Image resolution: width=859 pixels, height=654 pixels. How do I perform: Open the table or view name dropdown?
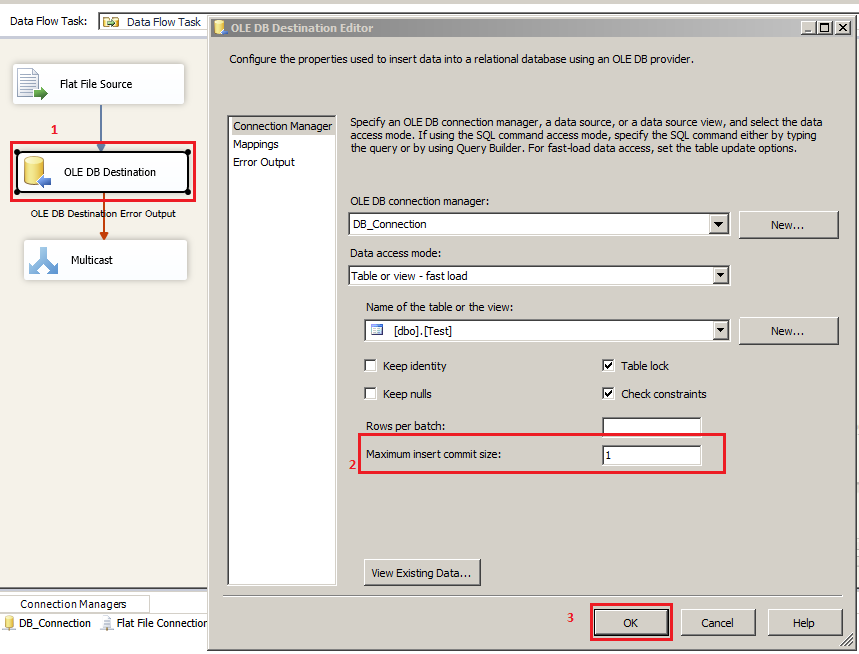point(723,331)
